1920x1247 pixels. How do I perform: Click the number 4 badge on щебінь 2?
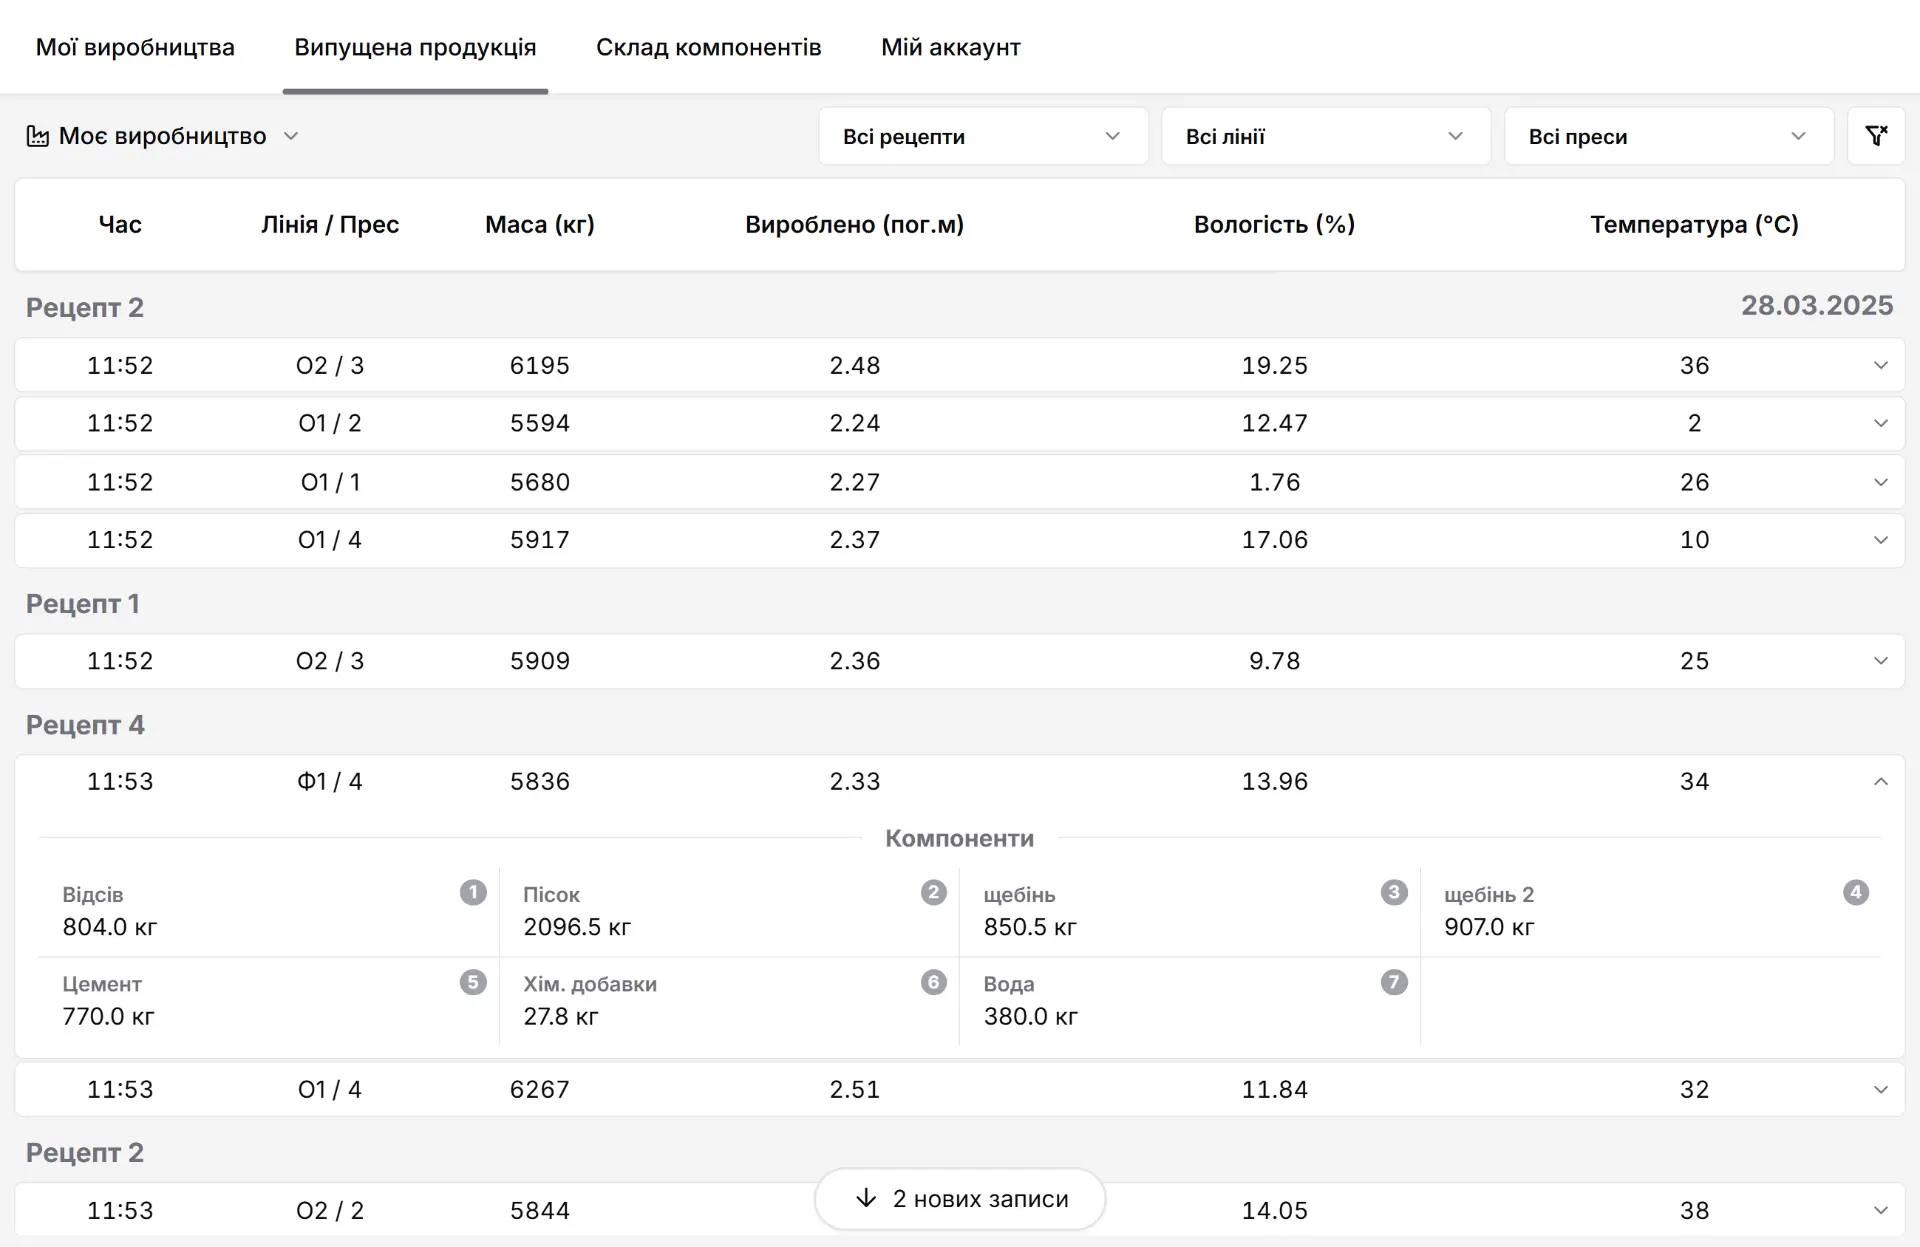(x=1855, y=892)
